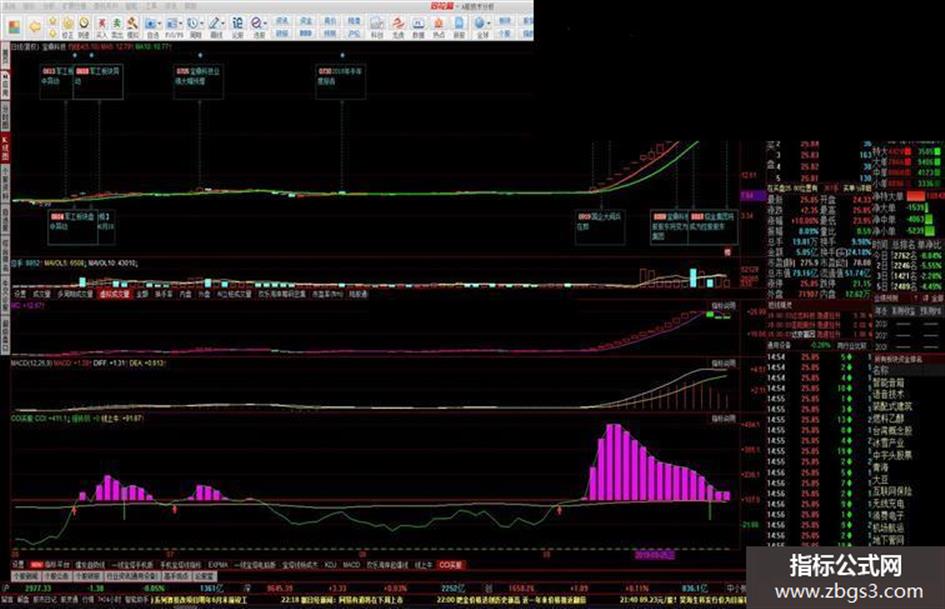Open the 新股 new stocks icon
Viewport: 945px width, 609px height.
click(457, 27)
